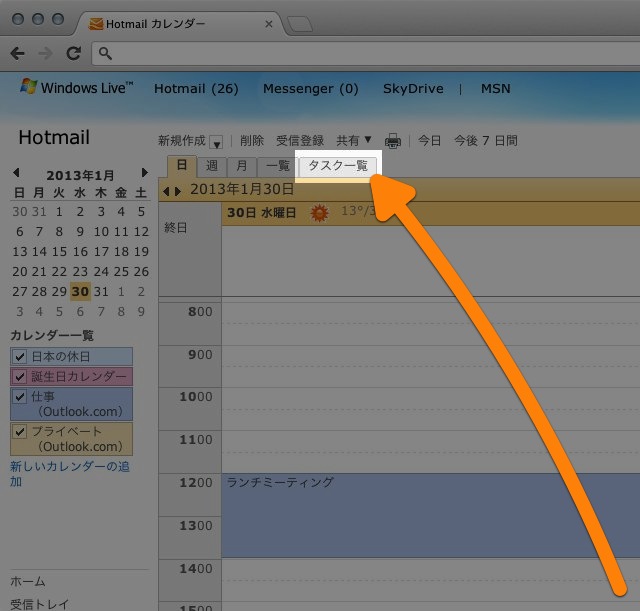The width and height of the screenshot is (640, 611).
Task: Expand the 共有 dropdown menu
Action: pyautogui.click(x=353, y=140)
